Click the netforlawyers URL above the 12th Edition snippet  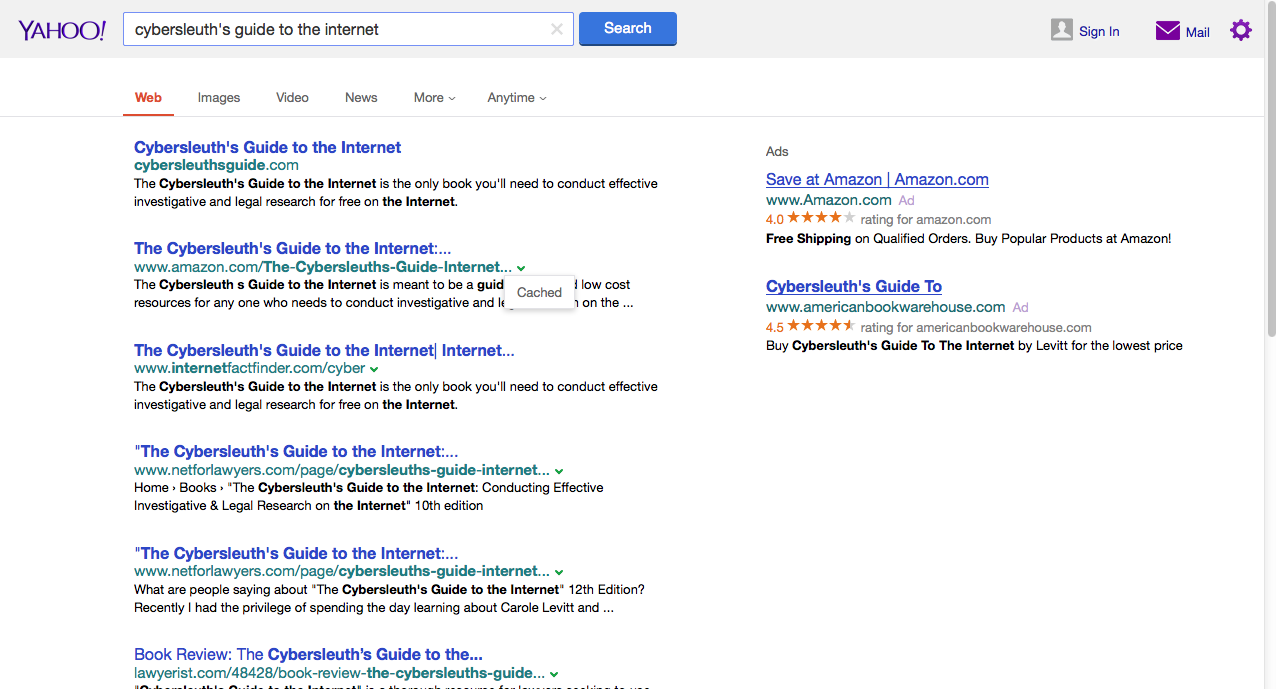pyautogui.click(x=342, y=571)
